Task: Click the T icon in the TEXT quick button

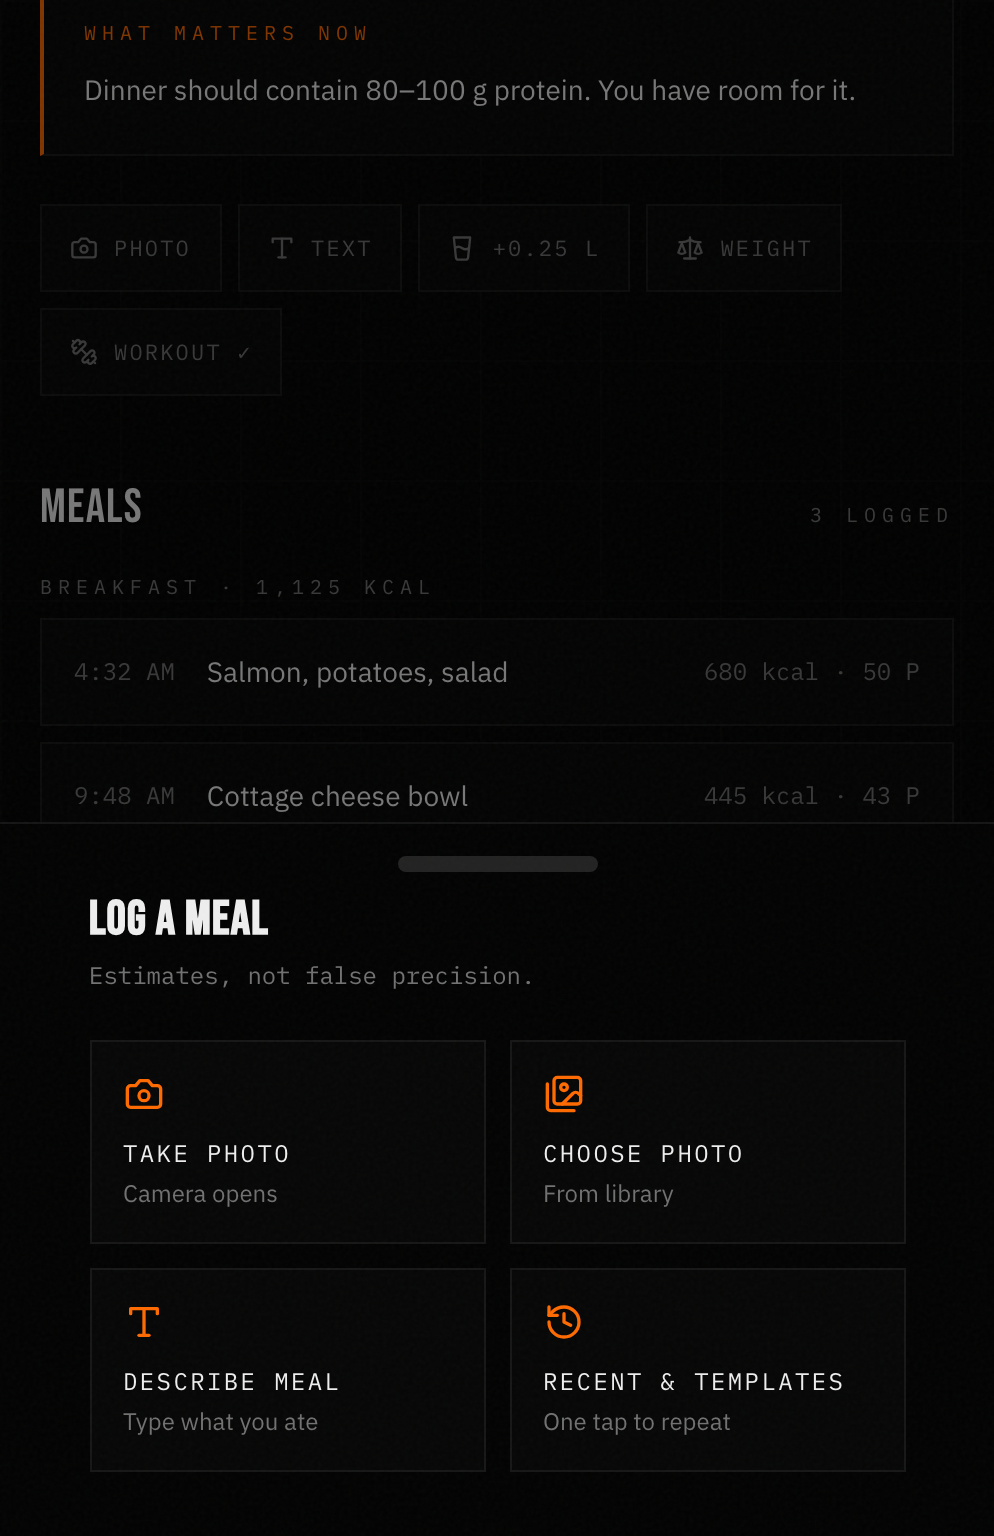Action: pyautogui.click(x=282, y=248)
